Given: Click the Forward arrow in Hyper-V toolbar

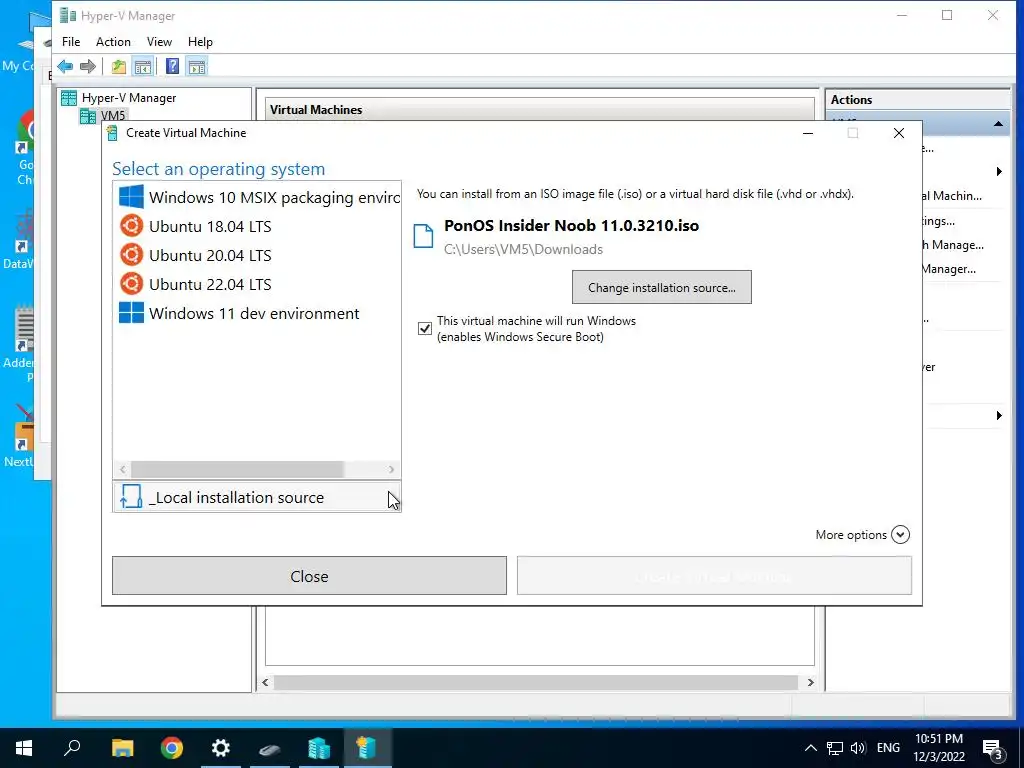Looking at the screenshot, I should (x=88, y=67).
